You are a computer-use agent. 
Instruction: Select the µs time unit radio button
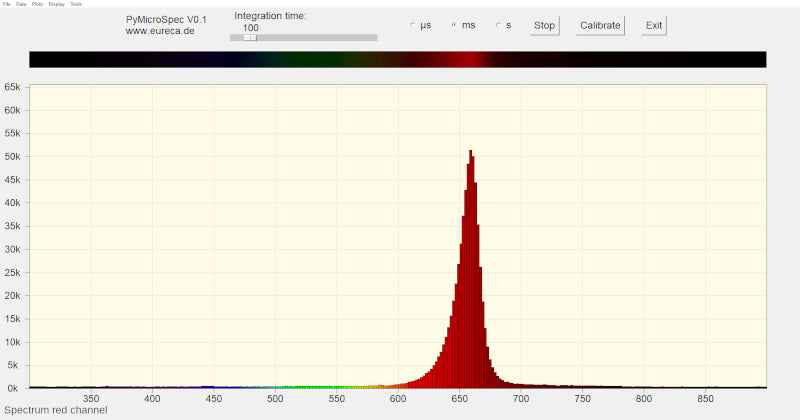coord(413,25)
